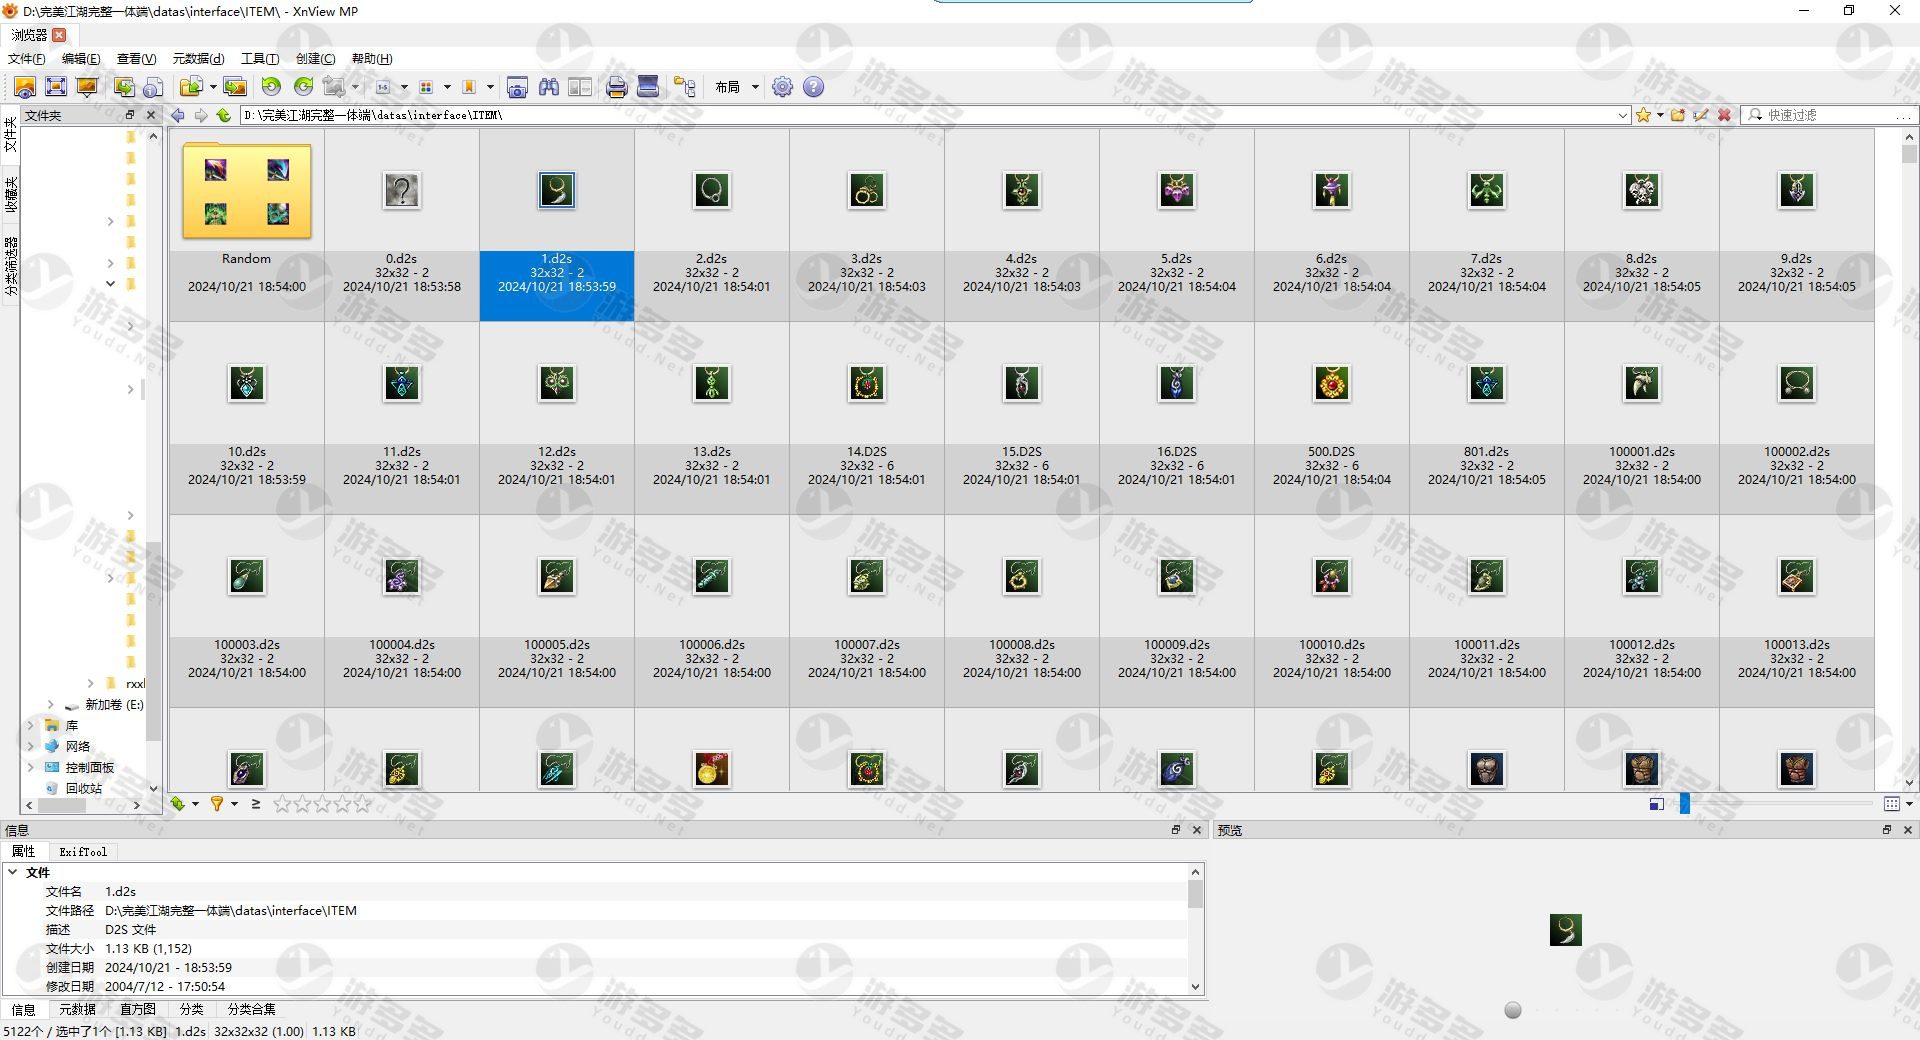The image size is (1920, 1040).
Task: Open 文件(F) menu
Action: (26, 59)
